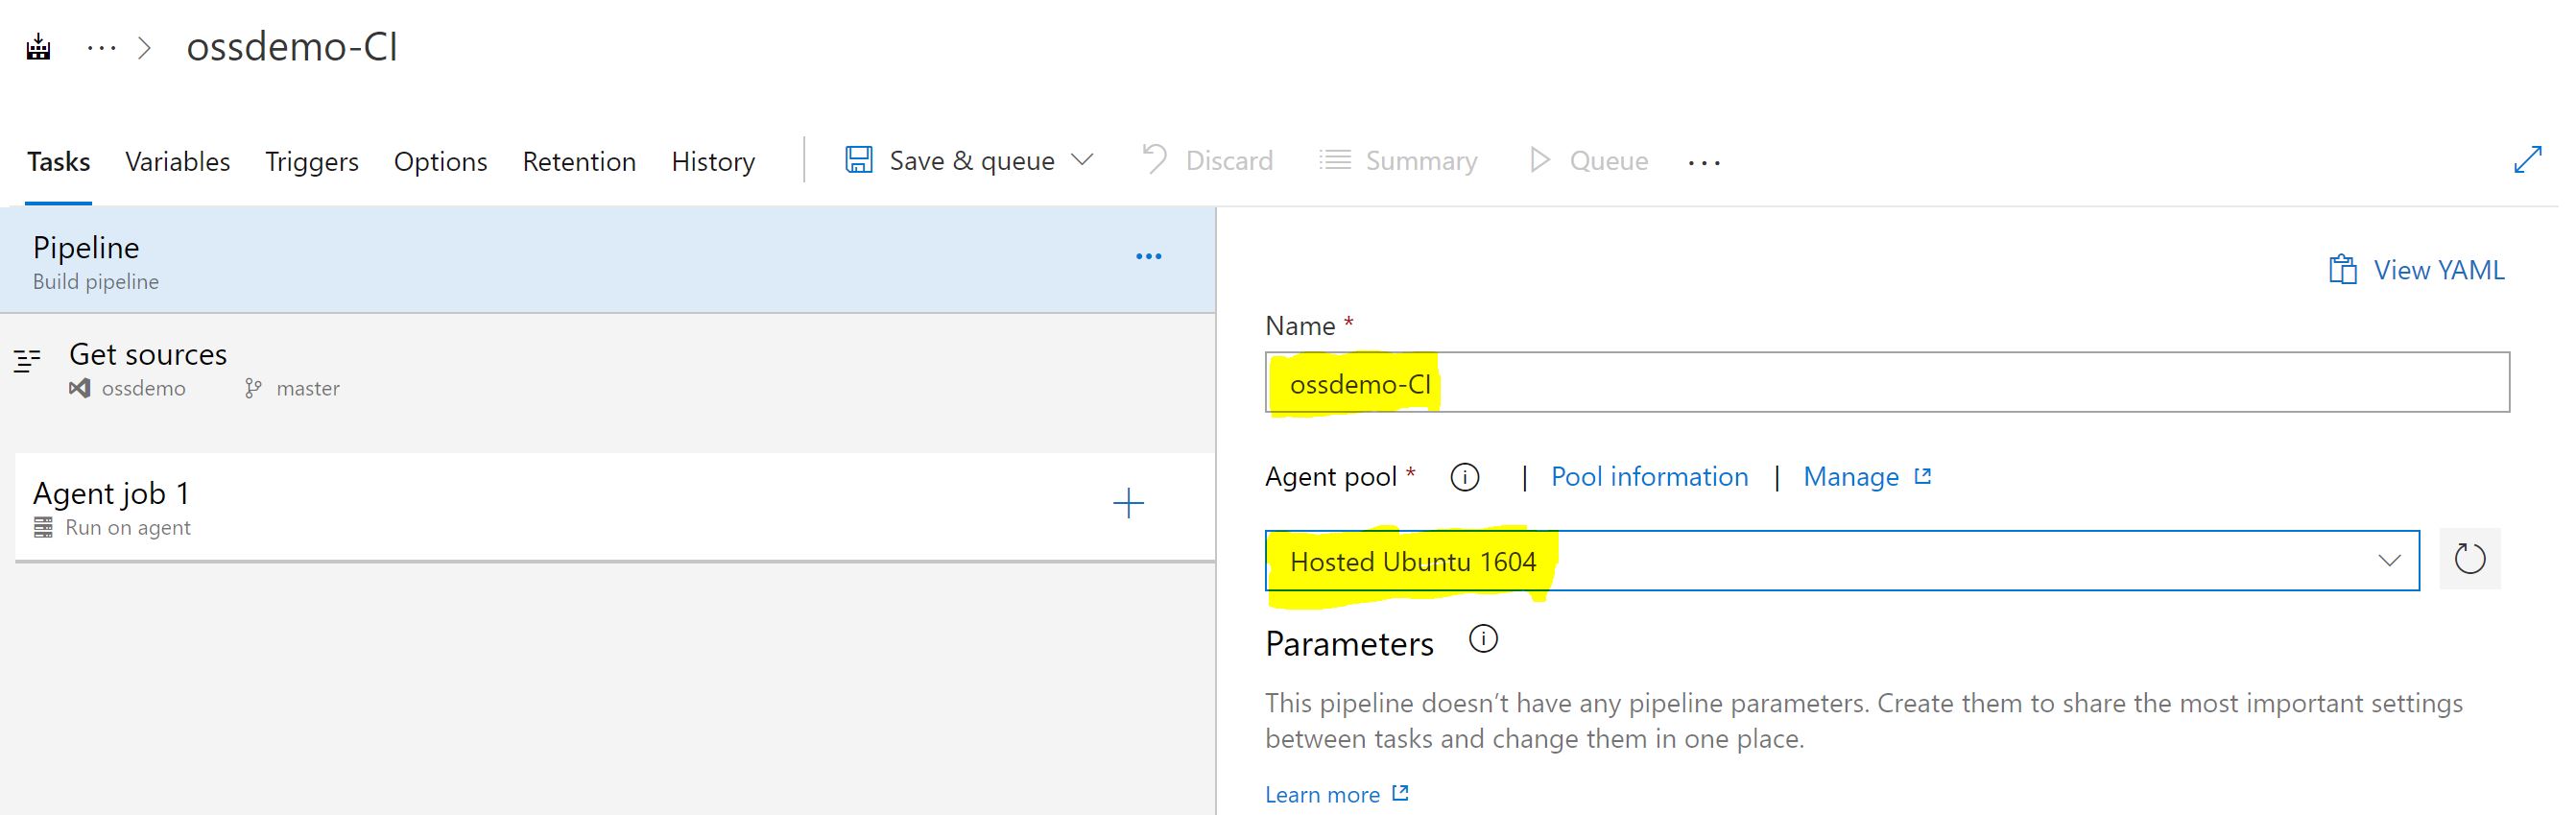Viewport: 2576px width, 815px height.
Task: Click the Azure Pipelines build icon in breadcrumb
Action: point(38,47)
